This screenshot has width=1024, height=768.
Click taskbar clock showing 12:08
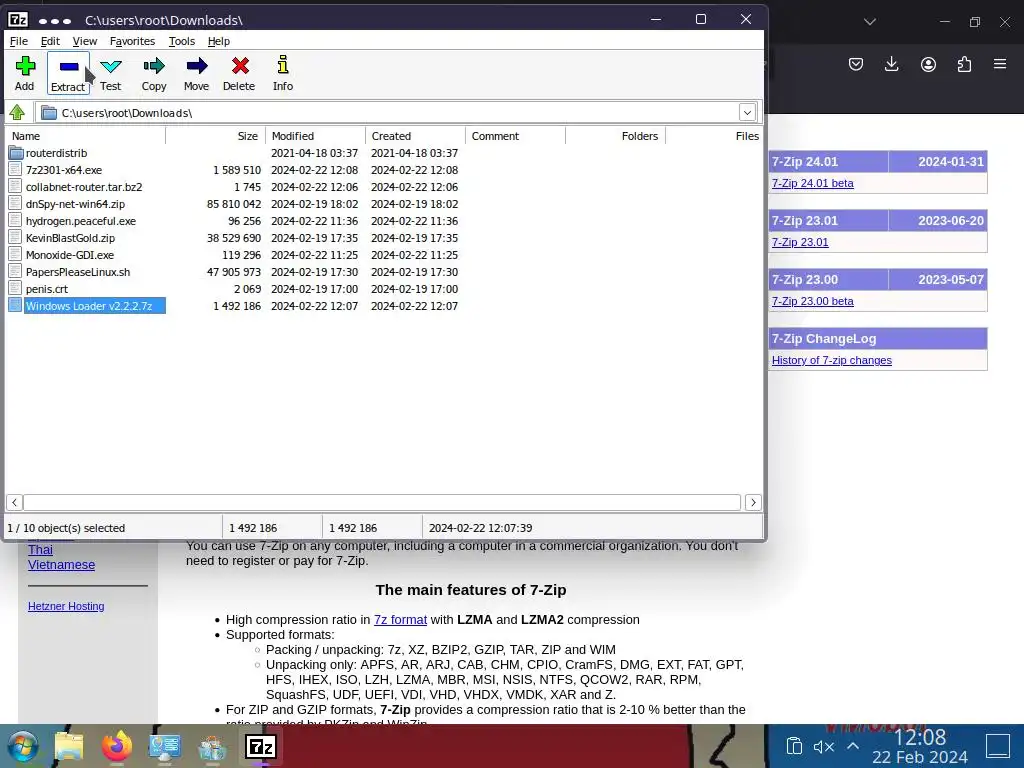(920, 738)
